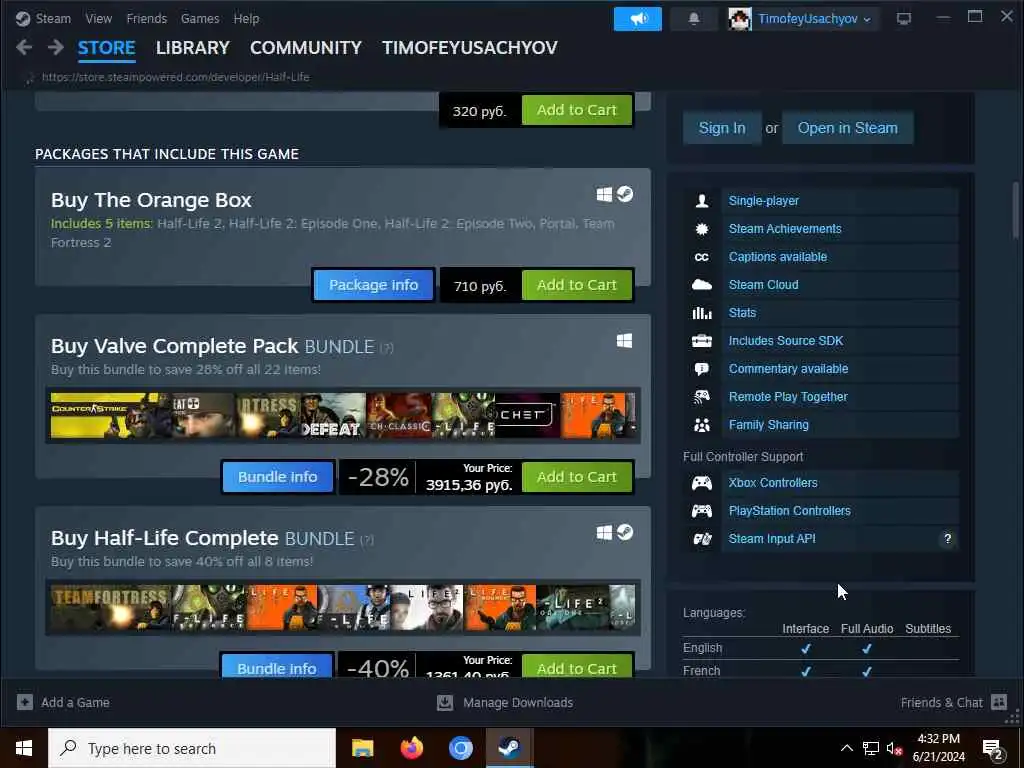Open Bundle info for Valve Complete Pack
The width and height of the screenshot is (1024, 768).
pos(278,477)
